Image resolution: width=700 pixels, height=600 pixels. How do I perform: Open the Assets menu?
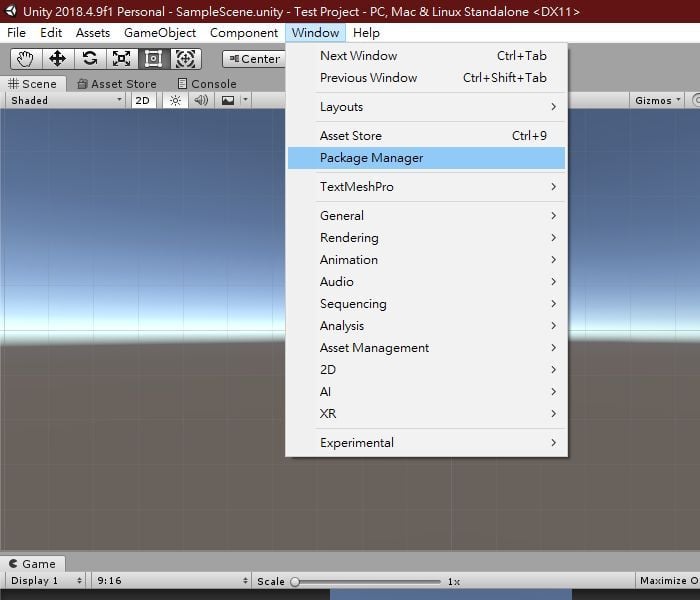[93, 33]
